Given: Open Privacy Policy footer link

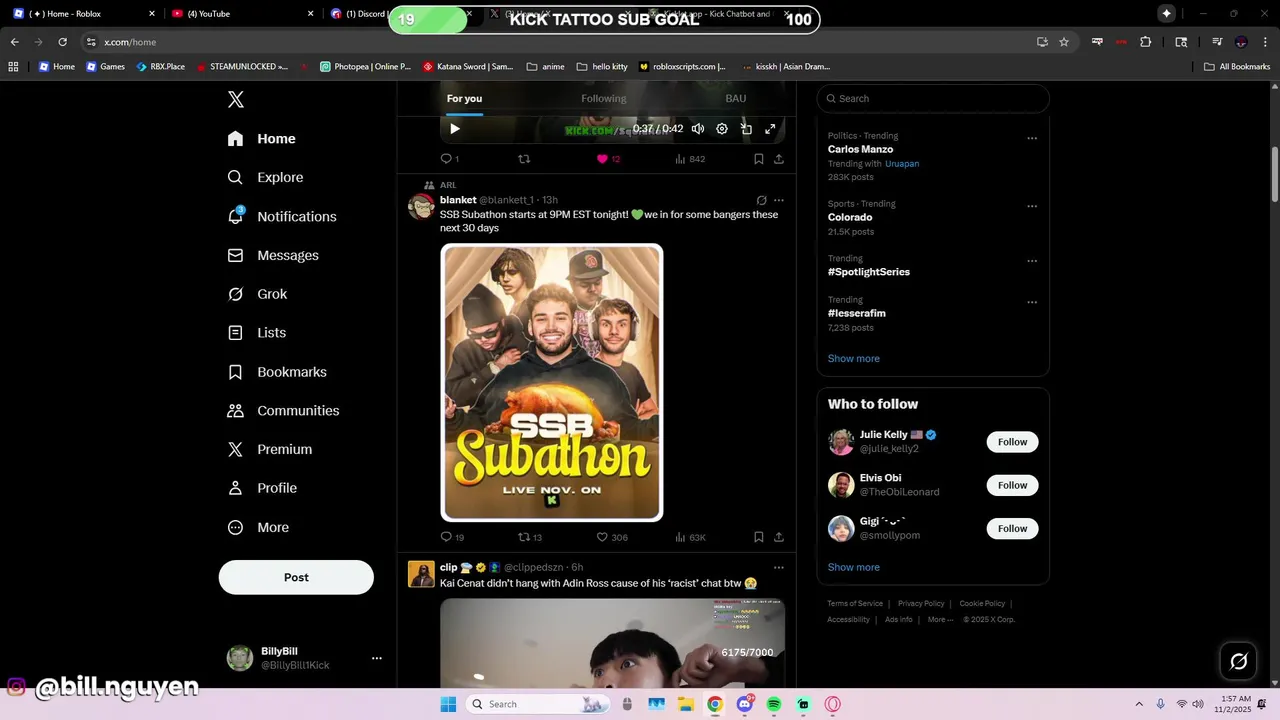Looking at the screenshot, I should pos(921,603).
